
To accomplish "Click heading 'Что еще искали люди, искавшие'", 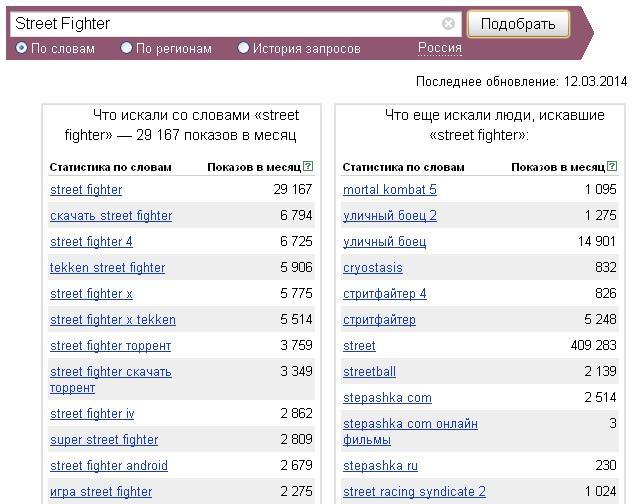I will click(495, 115).
